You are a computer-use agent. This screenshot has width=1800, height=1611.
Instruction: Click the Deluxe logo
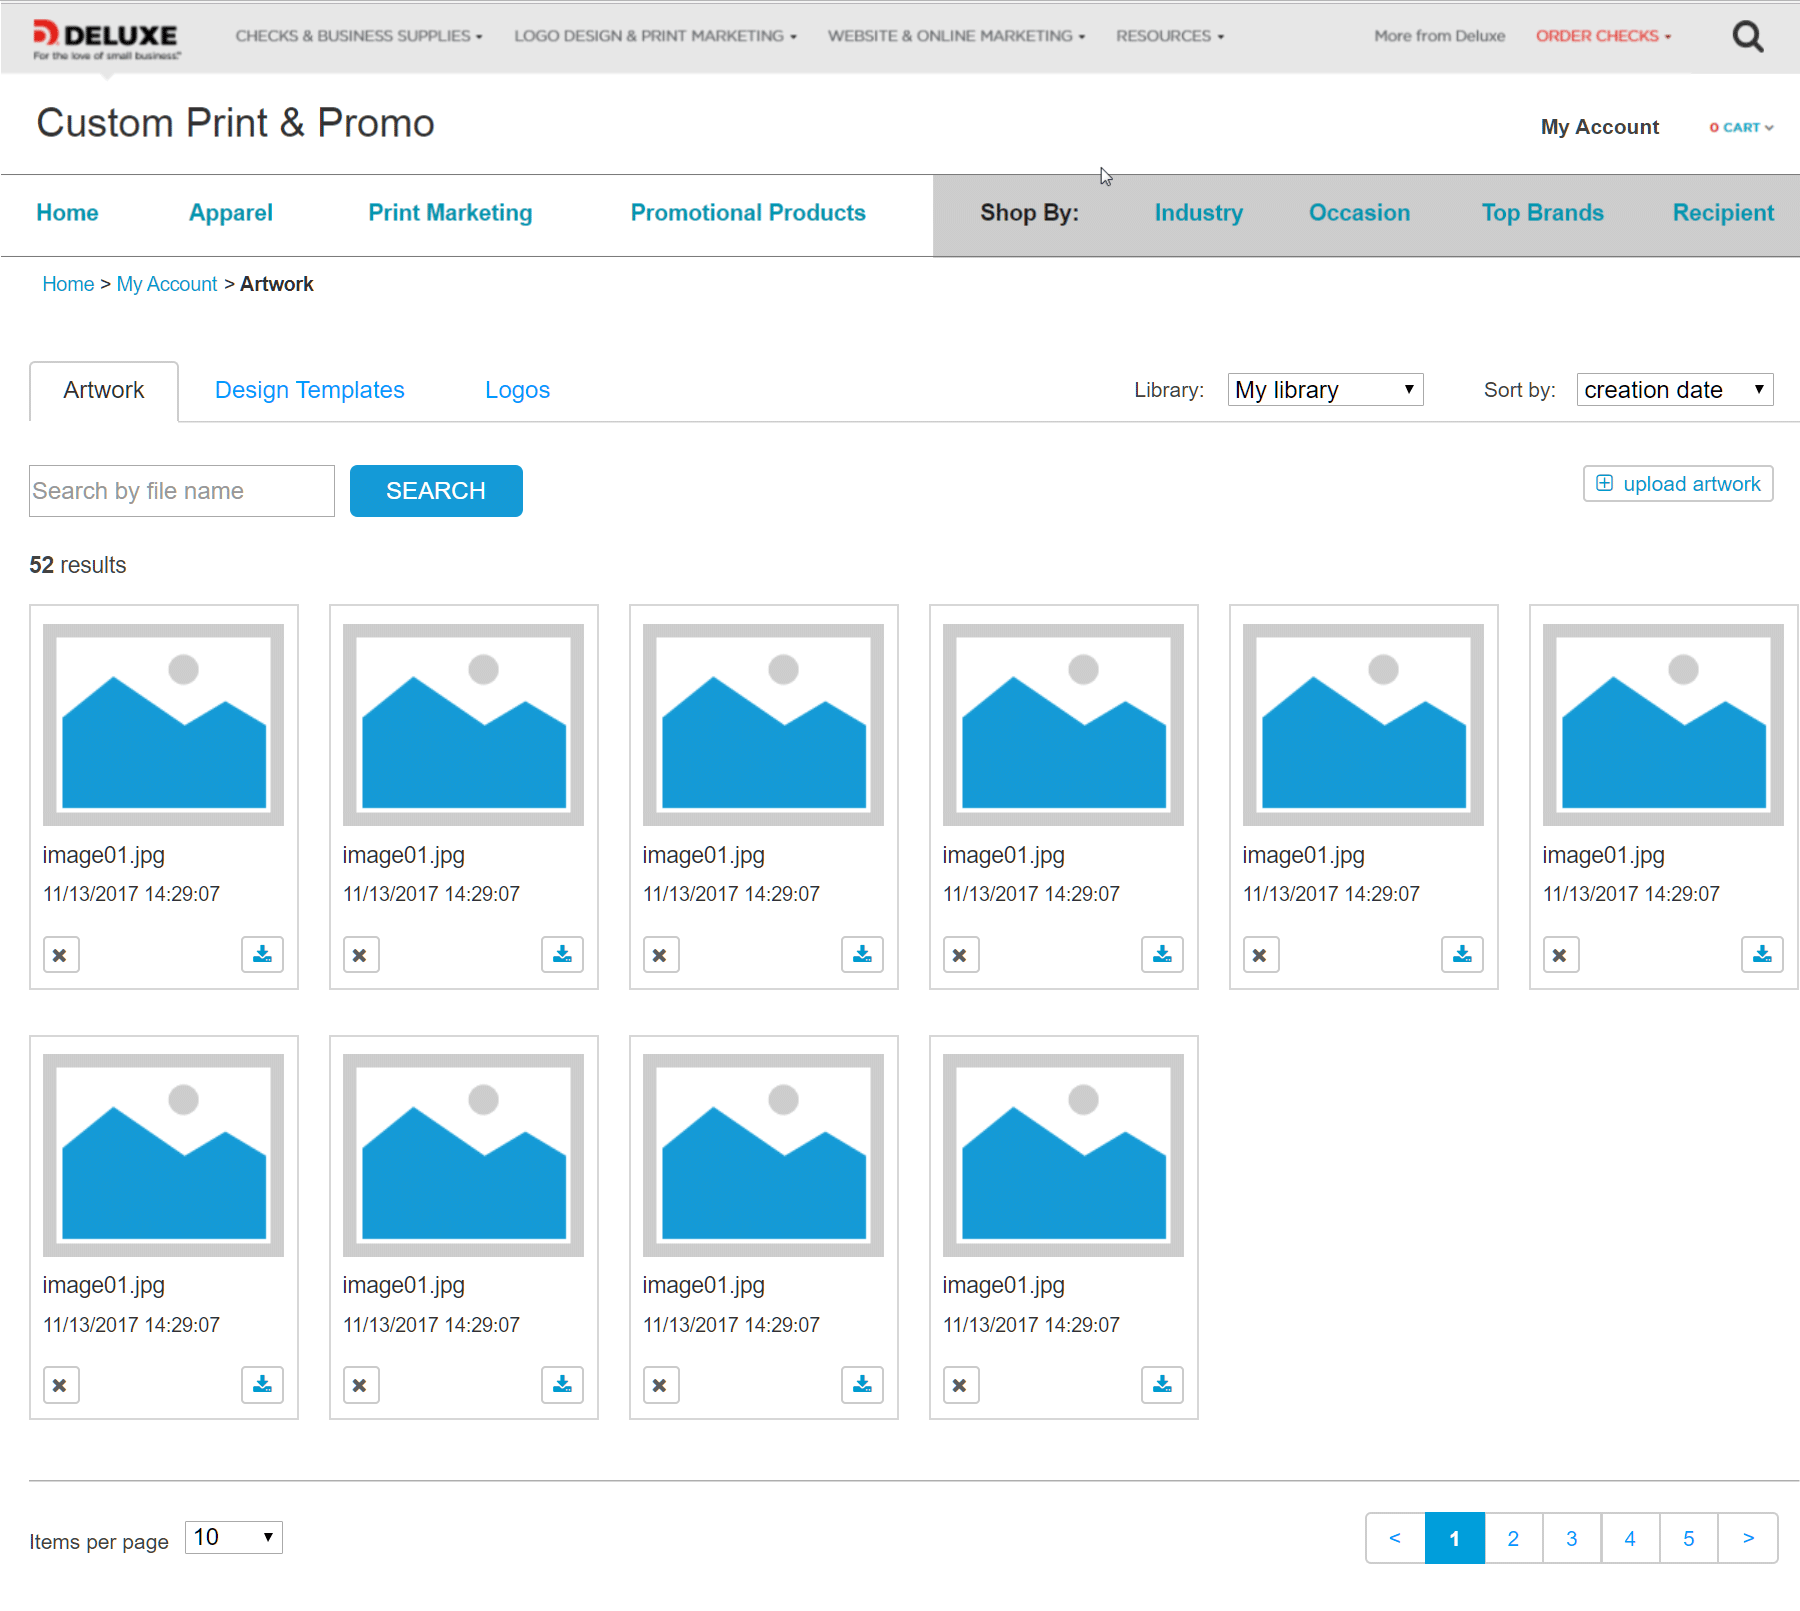coord(106,39)
